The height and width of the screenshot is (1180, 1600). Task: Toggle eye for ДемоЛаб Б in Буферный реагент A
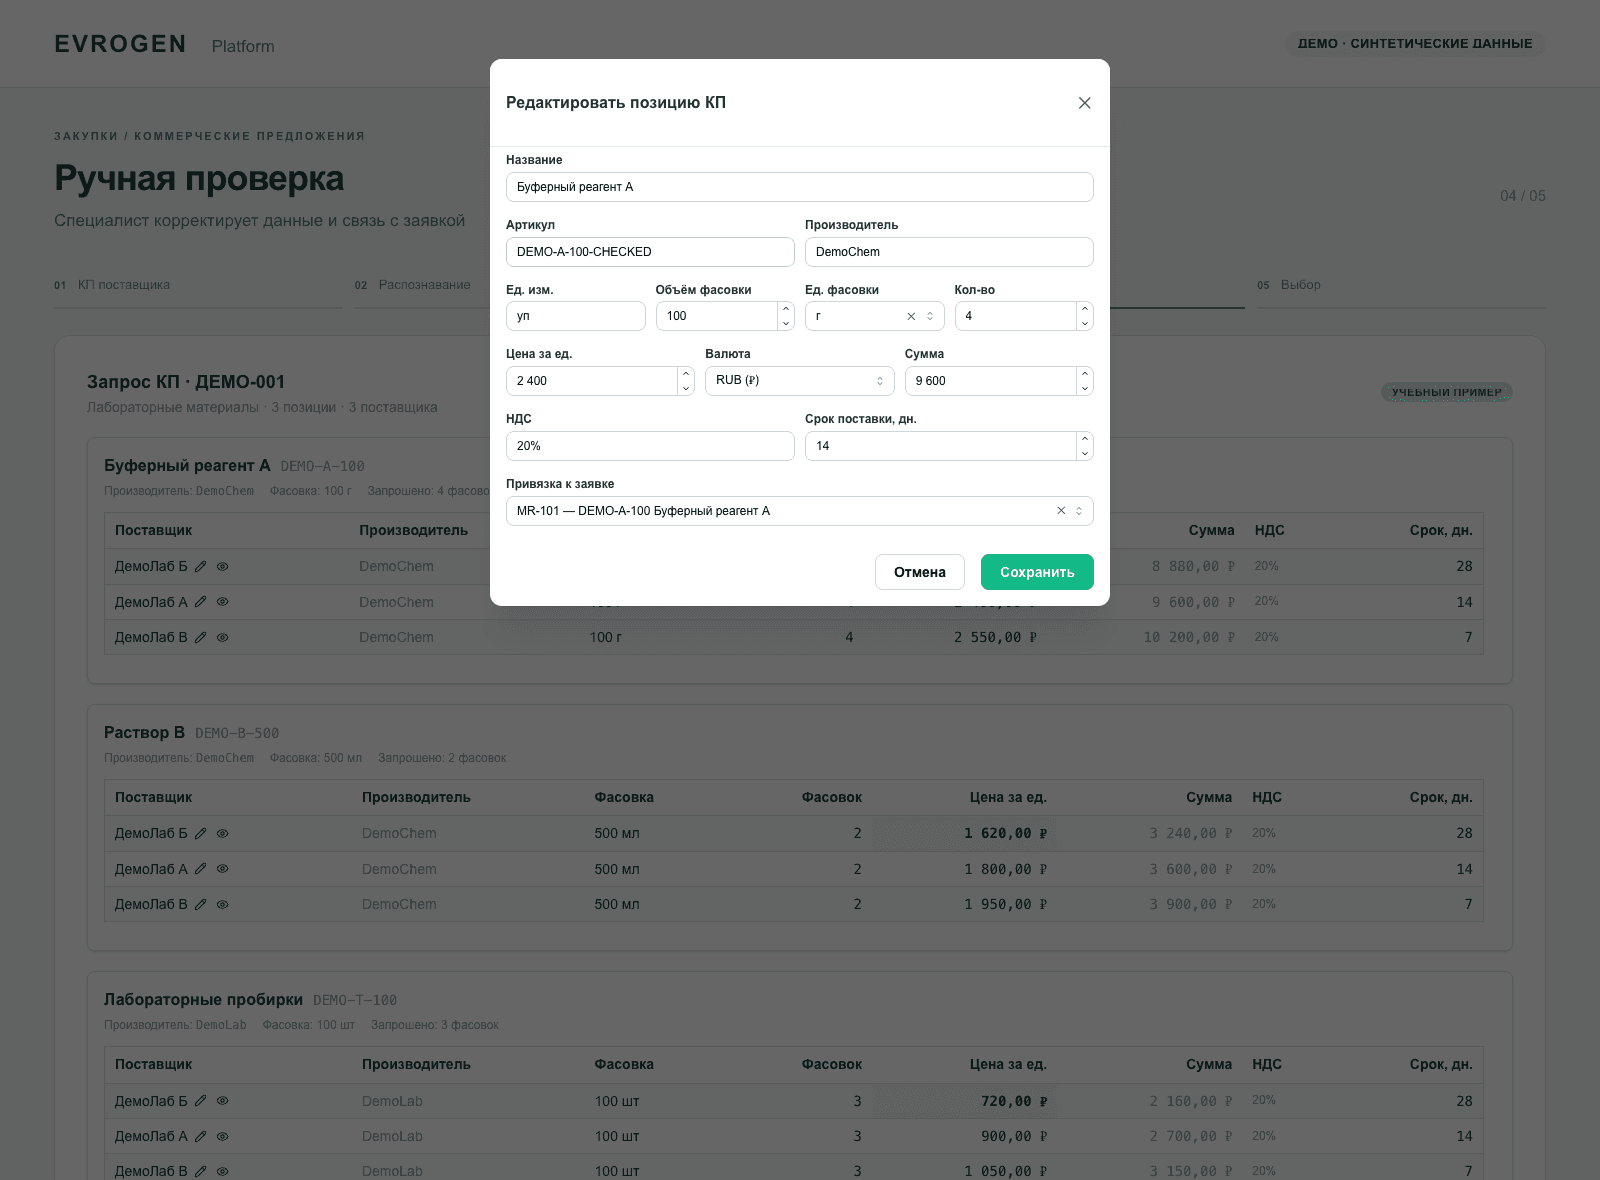(223, 566)
